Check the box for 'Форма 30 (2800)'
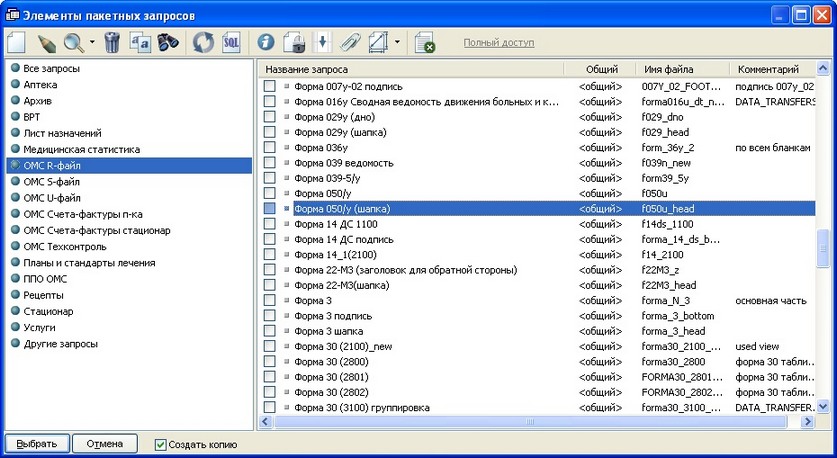 click(270, 361)
